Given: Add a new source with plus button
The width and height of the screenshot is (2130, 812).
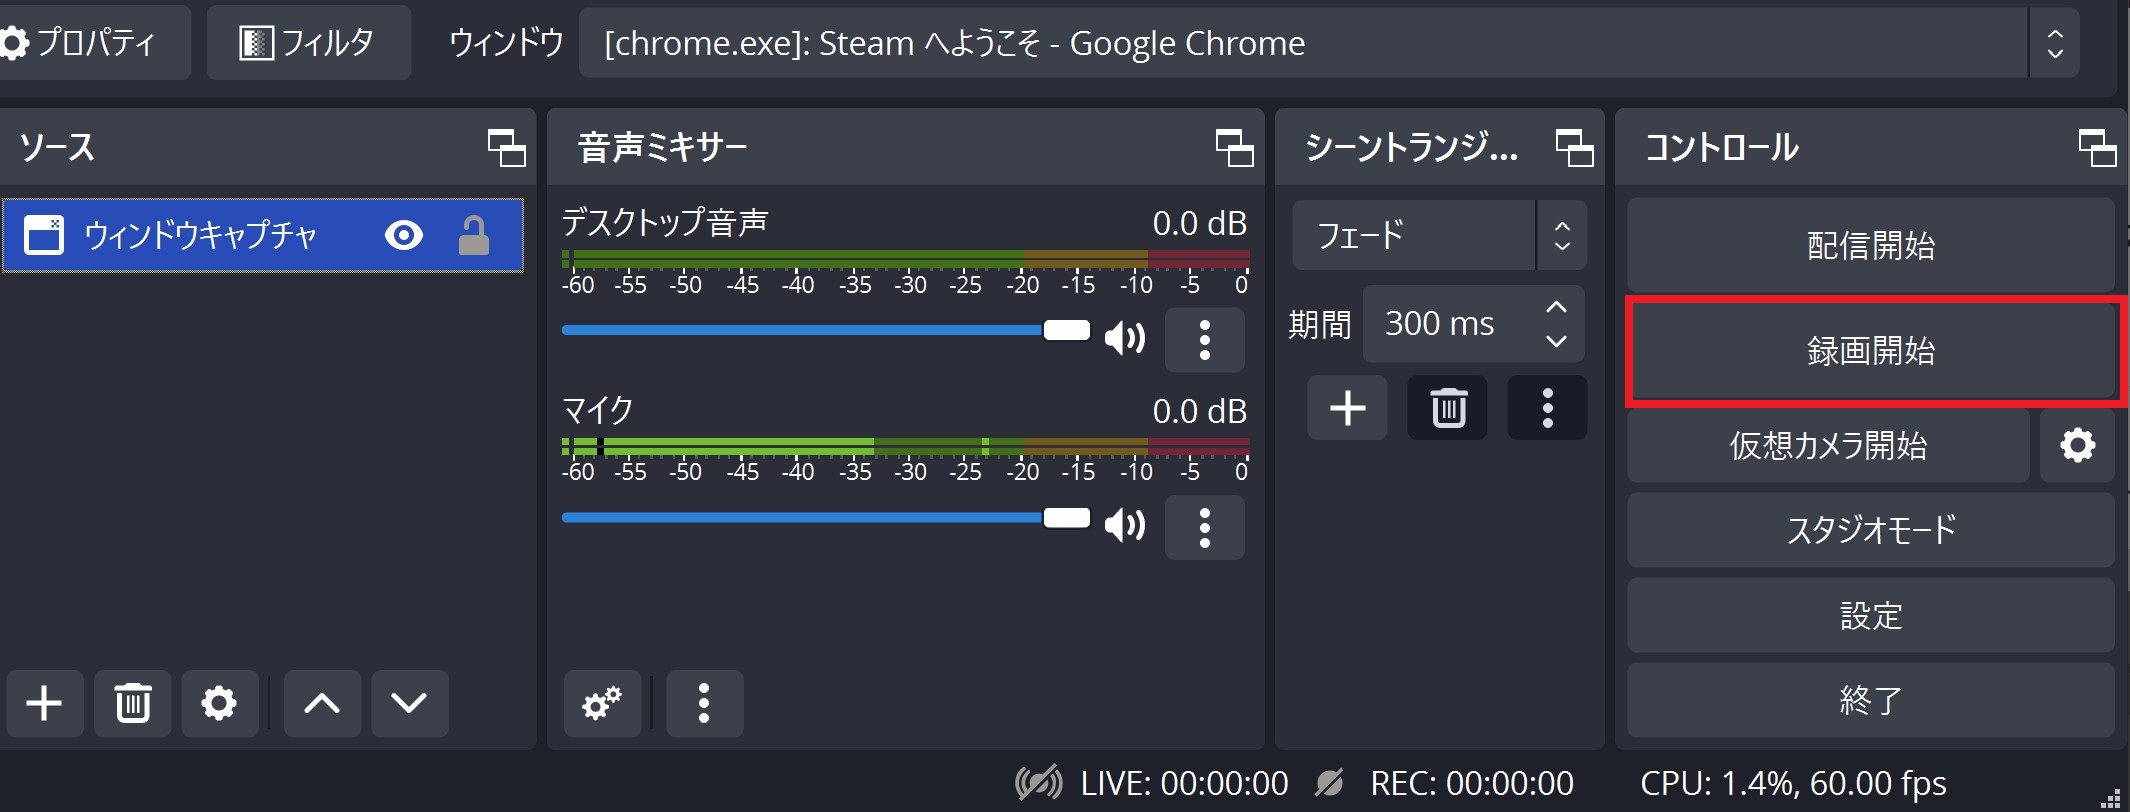Looking at the screenshot, I should tap(44, 703).
